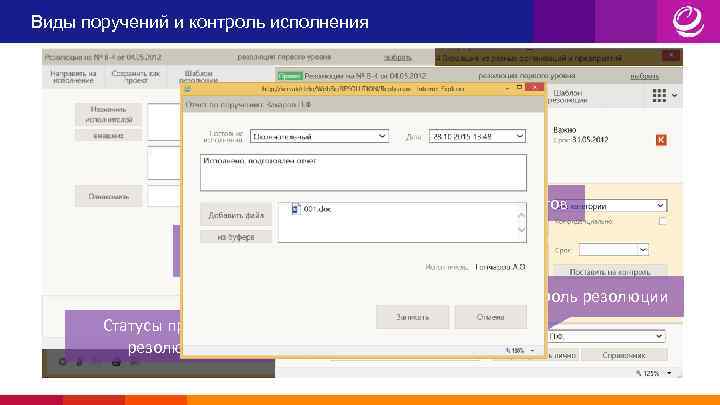Screen dimensions: 720x405
Task: Click the 'Справочник' button
Action: (624, 355)
